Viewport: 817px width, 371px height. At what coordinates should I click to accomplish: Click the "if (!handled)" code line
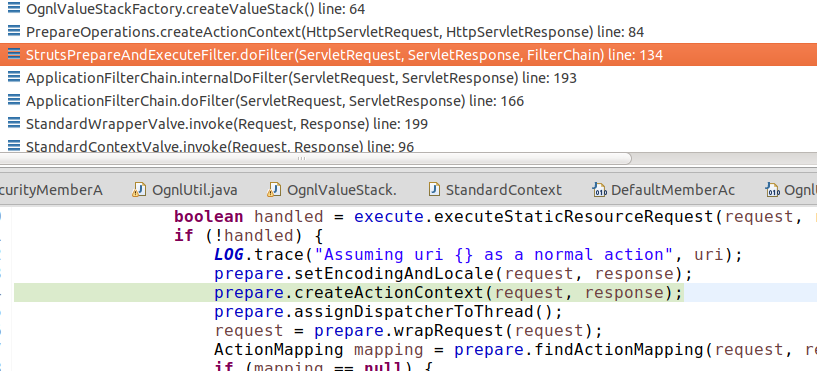249,236
